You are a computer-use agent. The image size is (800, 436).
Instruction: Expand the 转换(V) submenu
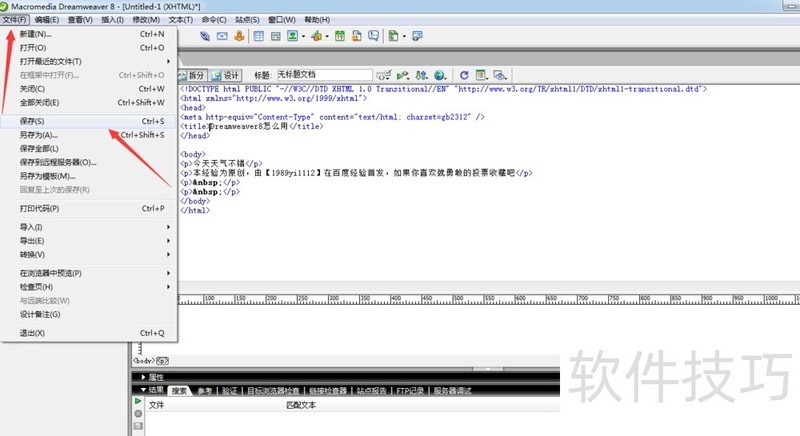point(89,255)
